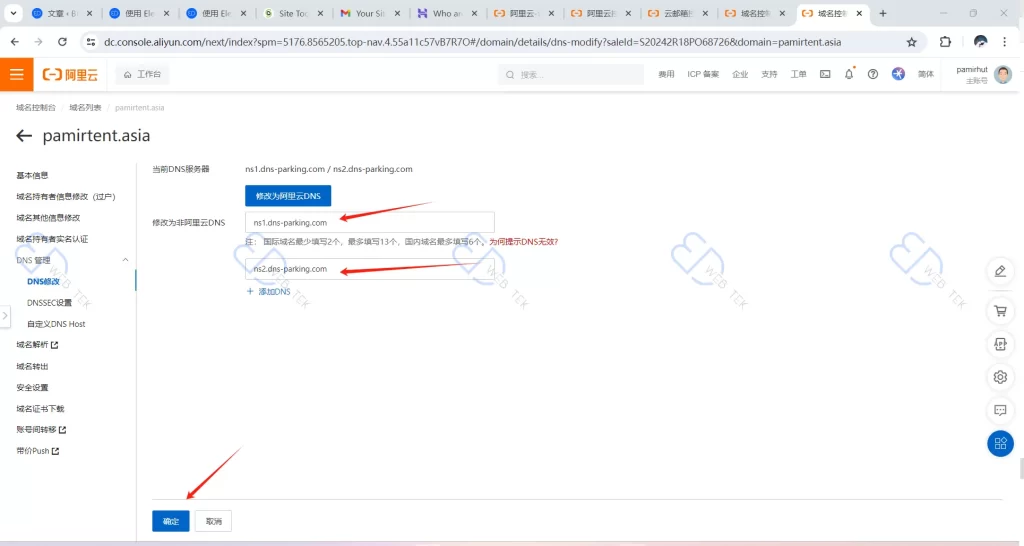Close the 文章 browser tab

(x=89, y=13)
